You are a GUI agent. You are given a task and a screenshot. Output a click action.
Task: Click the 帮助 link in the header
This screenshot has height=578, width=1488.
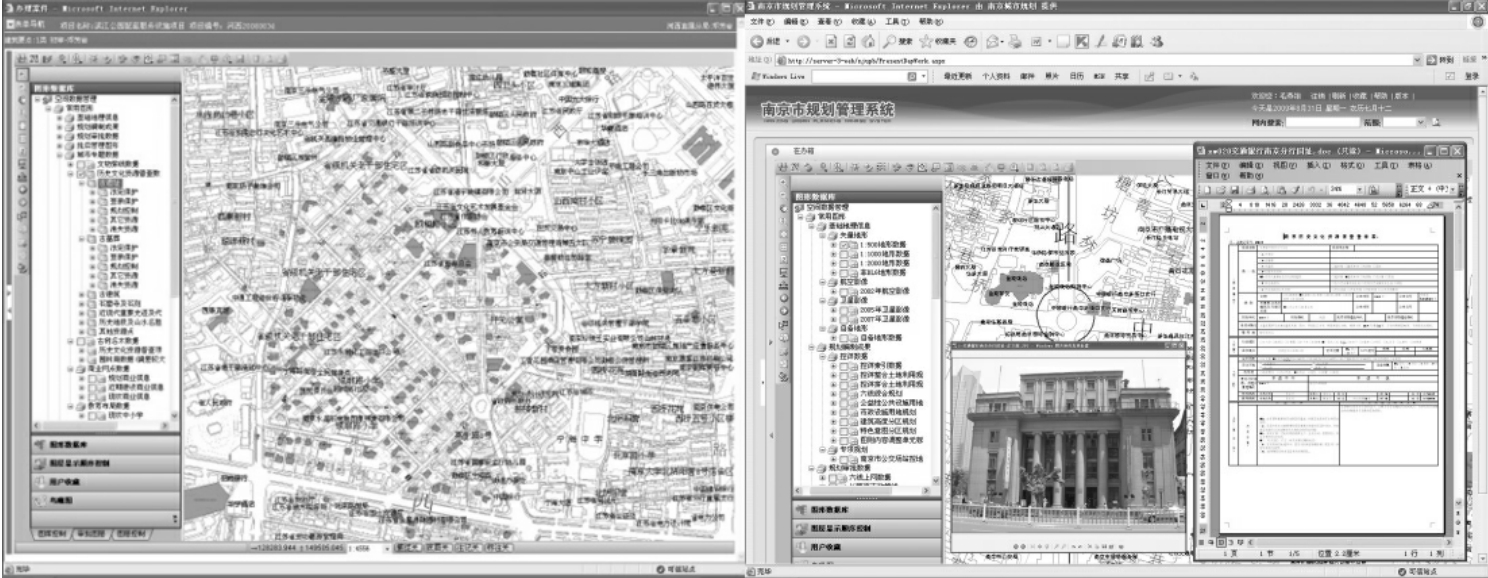[1381, 96]
